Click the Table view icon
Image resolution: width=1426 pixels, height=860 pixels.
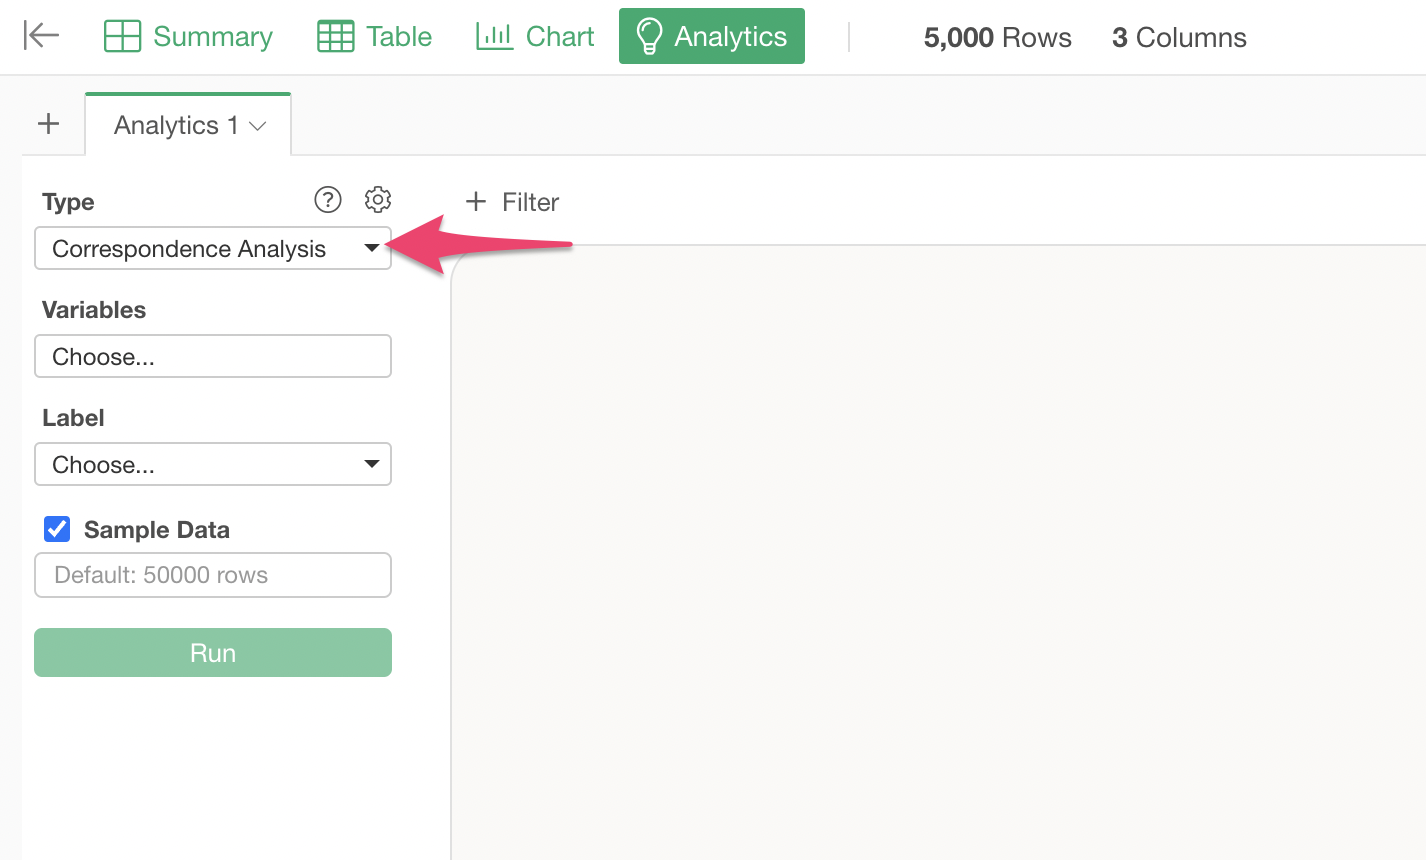pos(335,37)
